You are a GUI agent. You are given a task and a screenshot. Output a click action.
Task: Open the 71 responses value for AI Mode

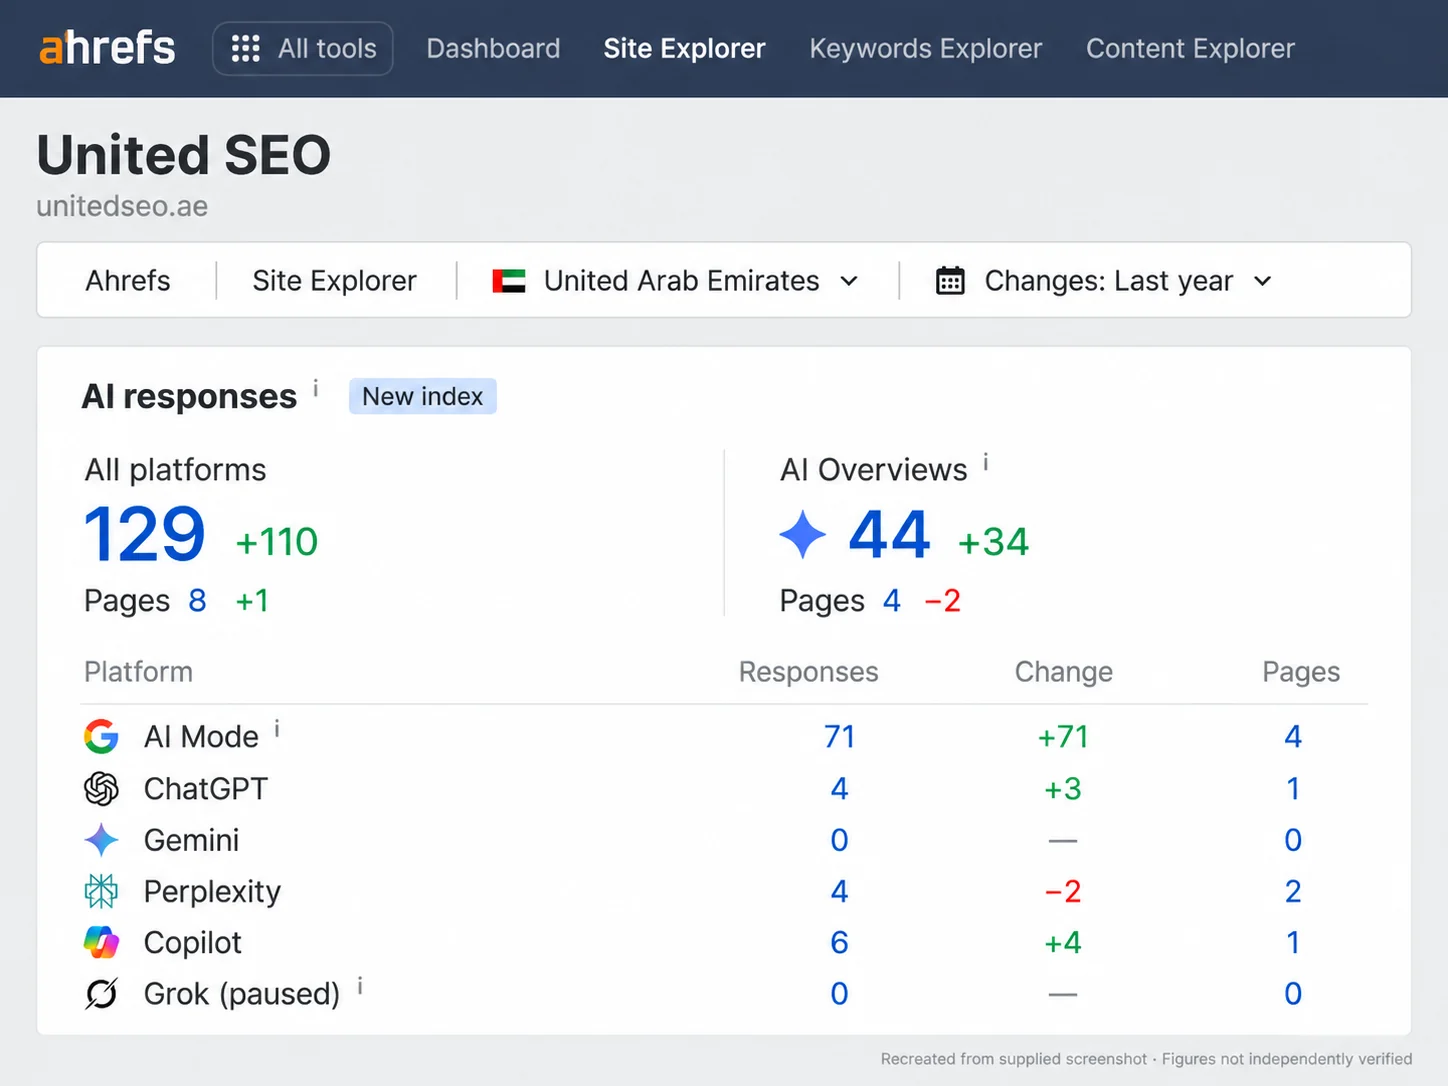click(839, 737)
